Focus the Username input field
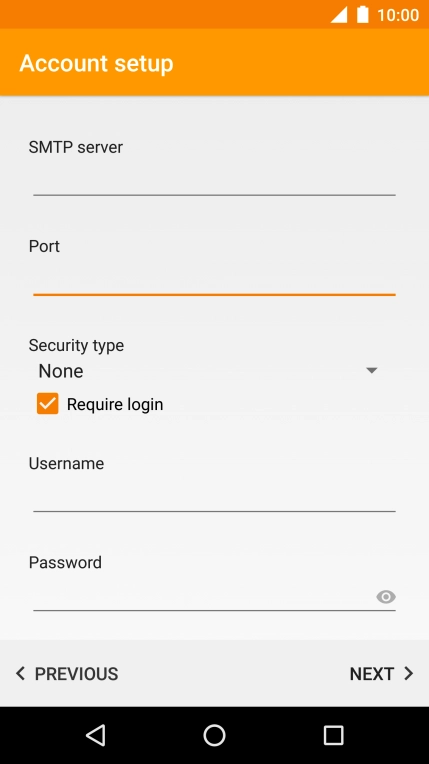The image size is (429, 764). pyautogui.click(x=214, y=497)
